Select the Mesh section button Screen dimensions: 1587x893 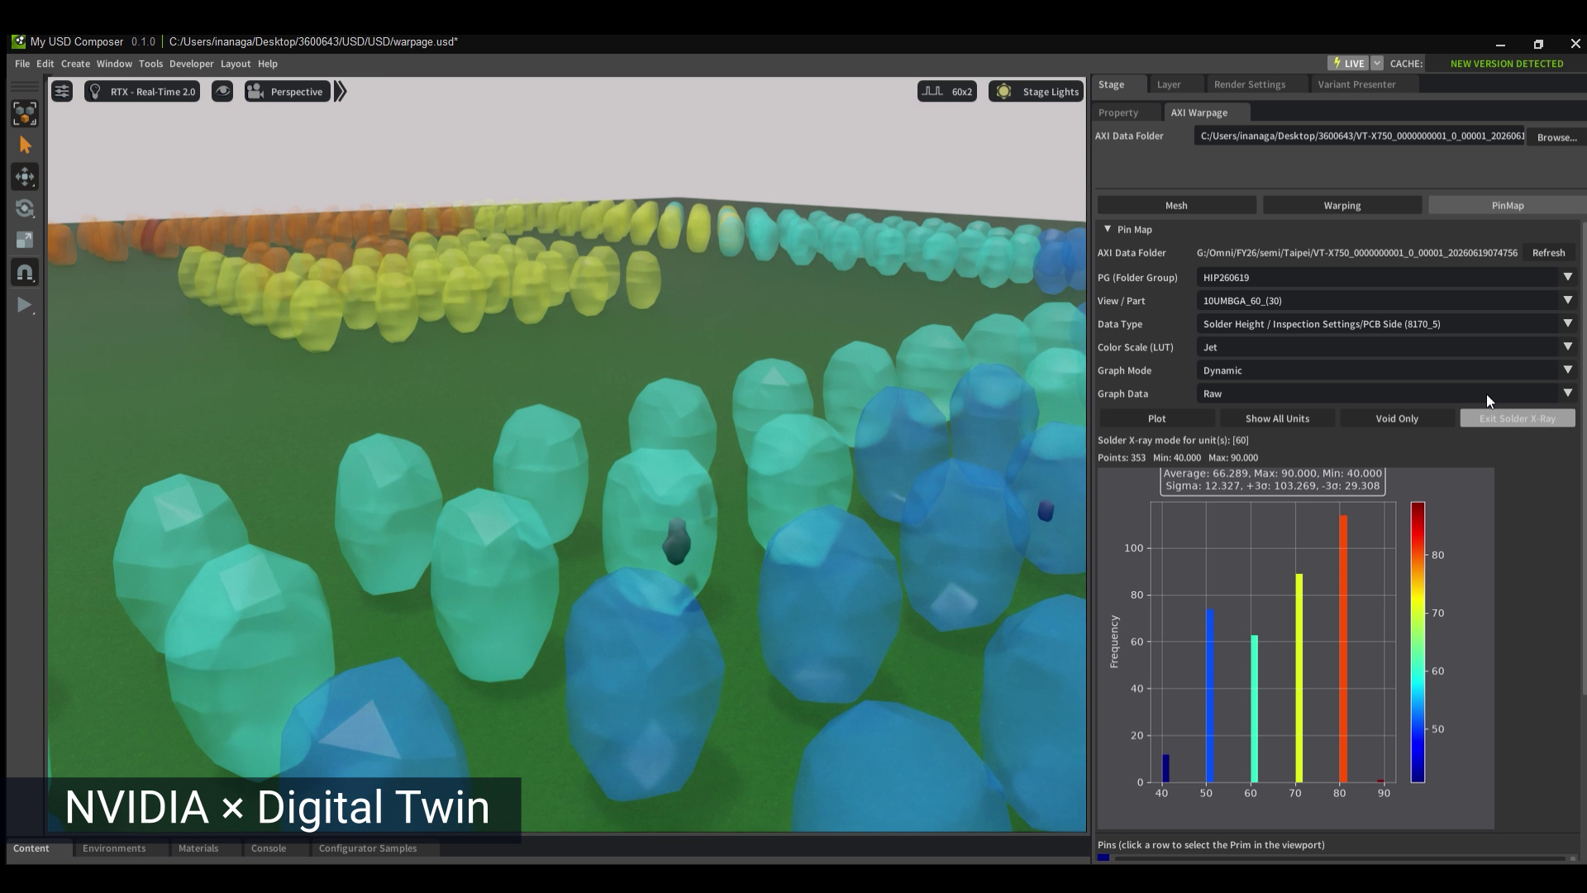click(x=1176, y=206)
